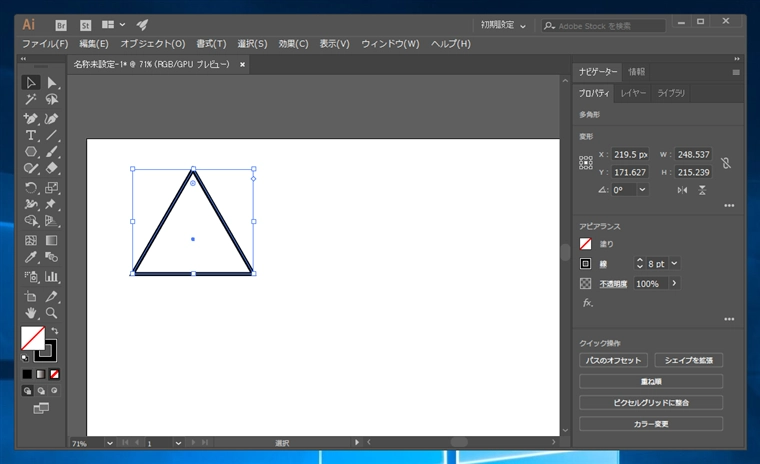Select the Selection tool (black arrow outline)
This screenshot has height=464, width=760.
click(31, 82)
